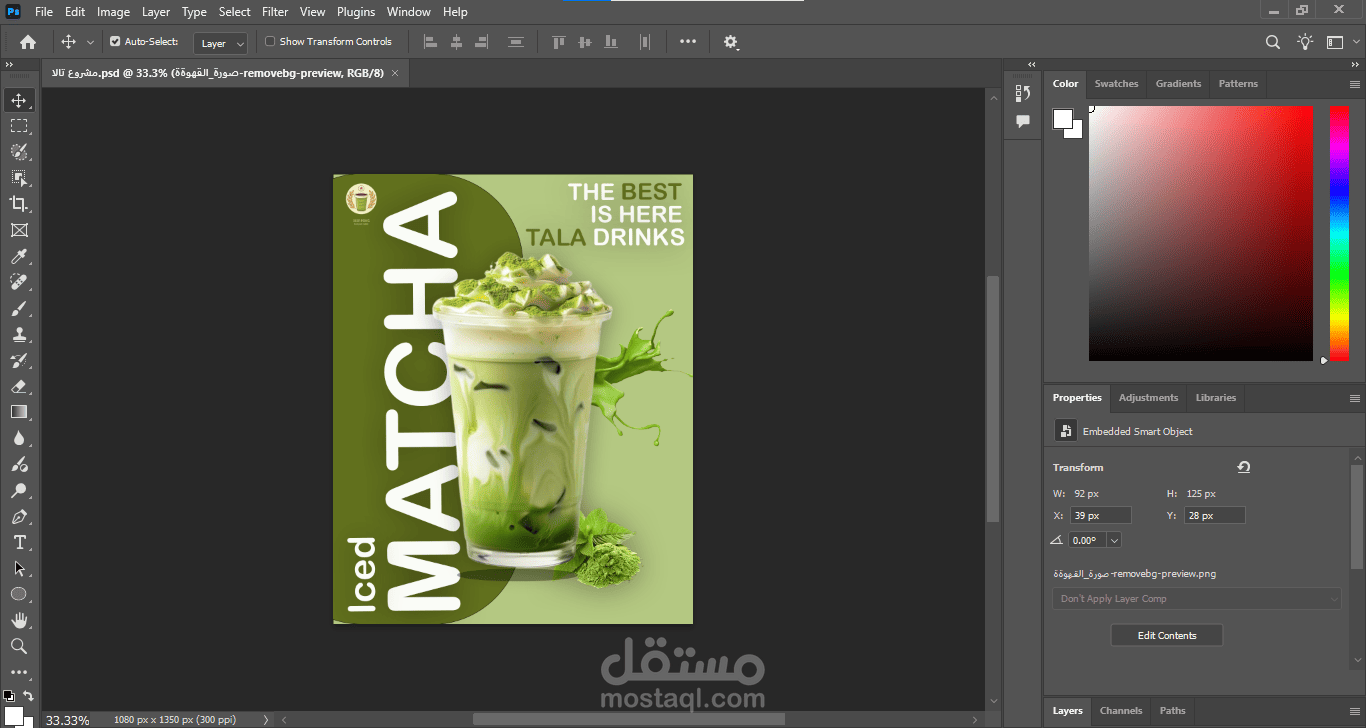Select the Brush tool
1366x728 pixels.
click(18, 309)
